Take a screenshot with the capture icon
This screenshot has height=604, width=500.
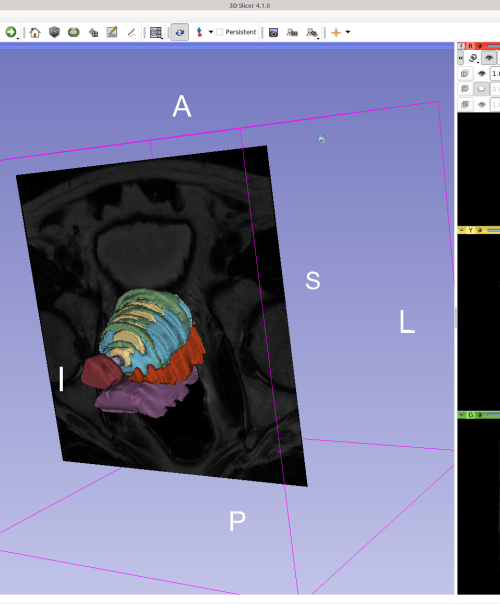(273, 32)
